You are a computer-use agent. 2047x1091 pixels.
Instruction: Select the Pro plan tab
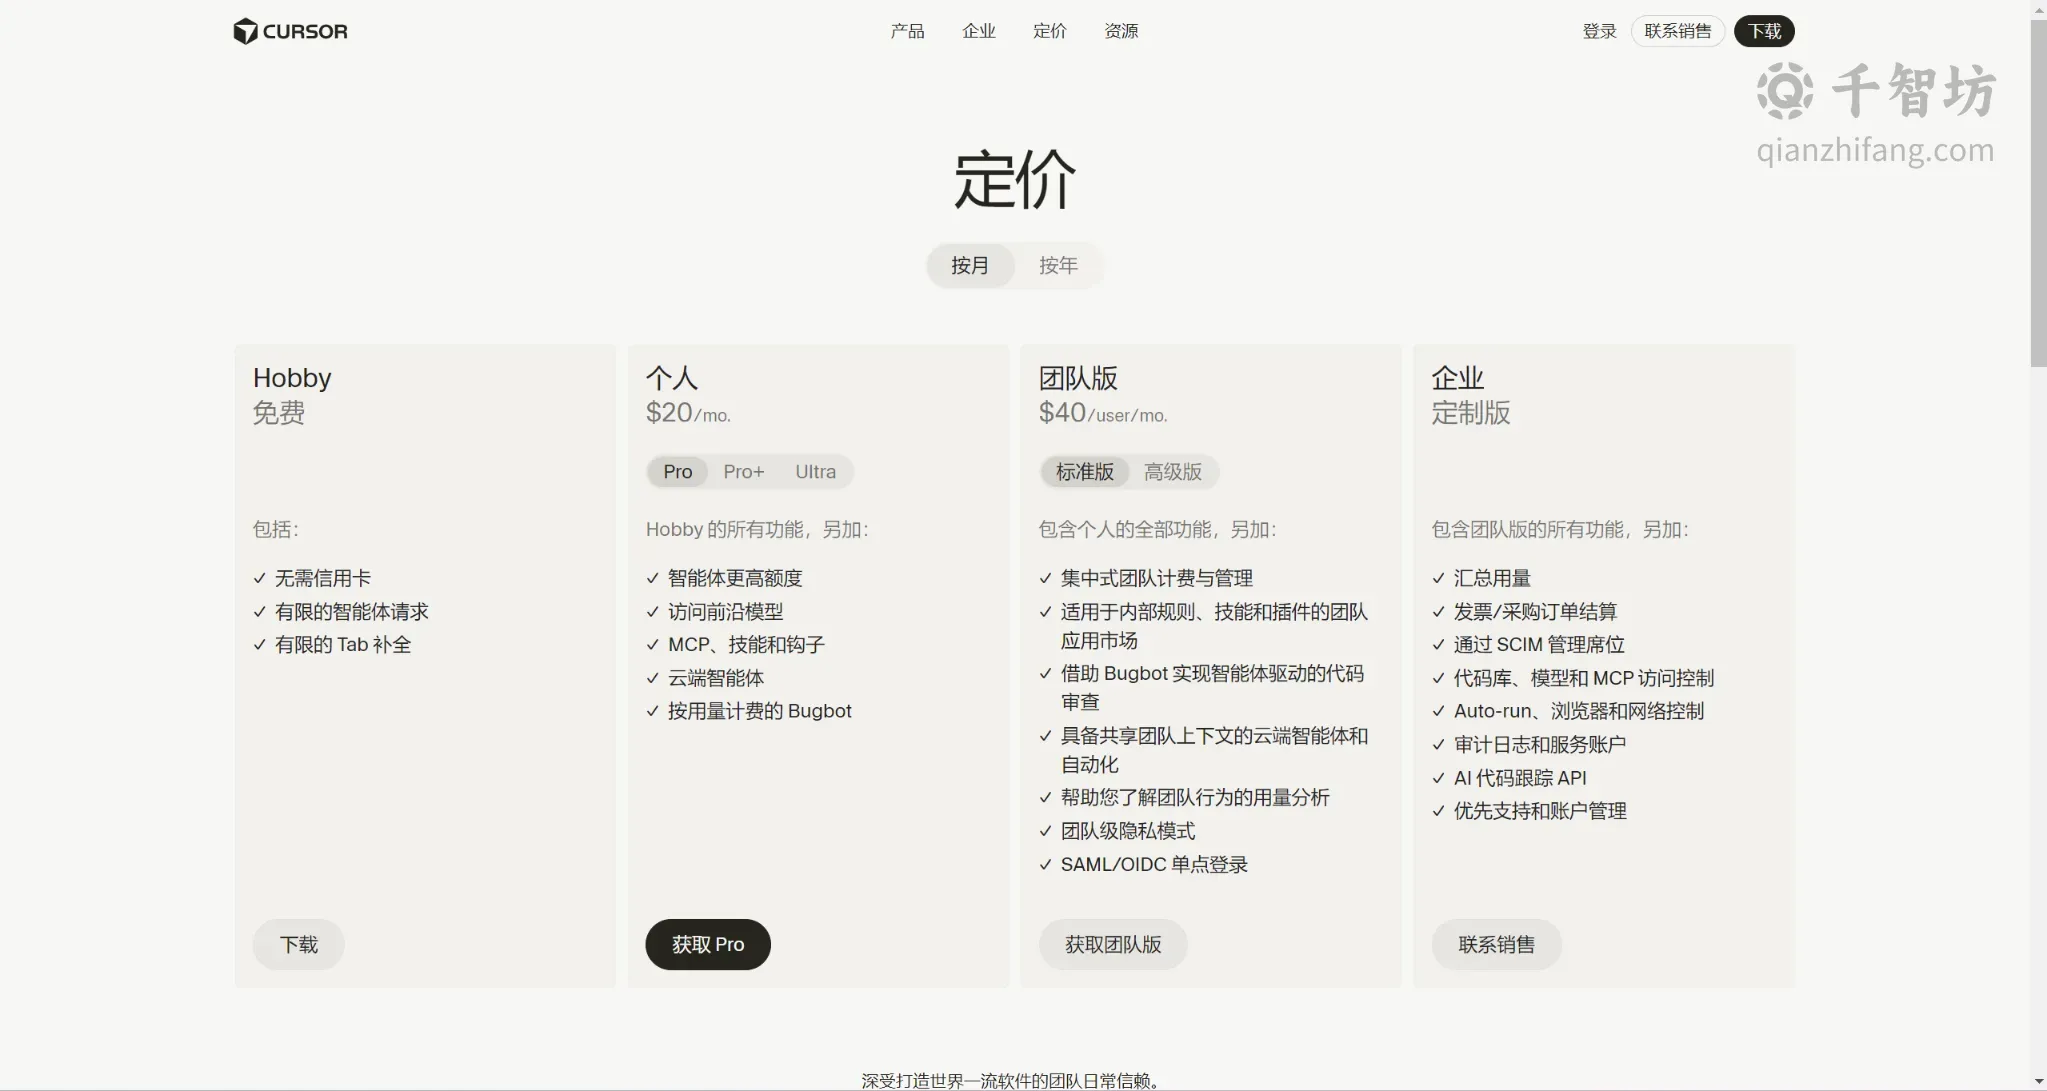tap(677, 472)
